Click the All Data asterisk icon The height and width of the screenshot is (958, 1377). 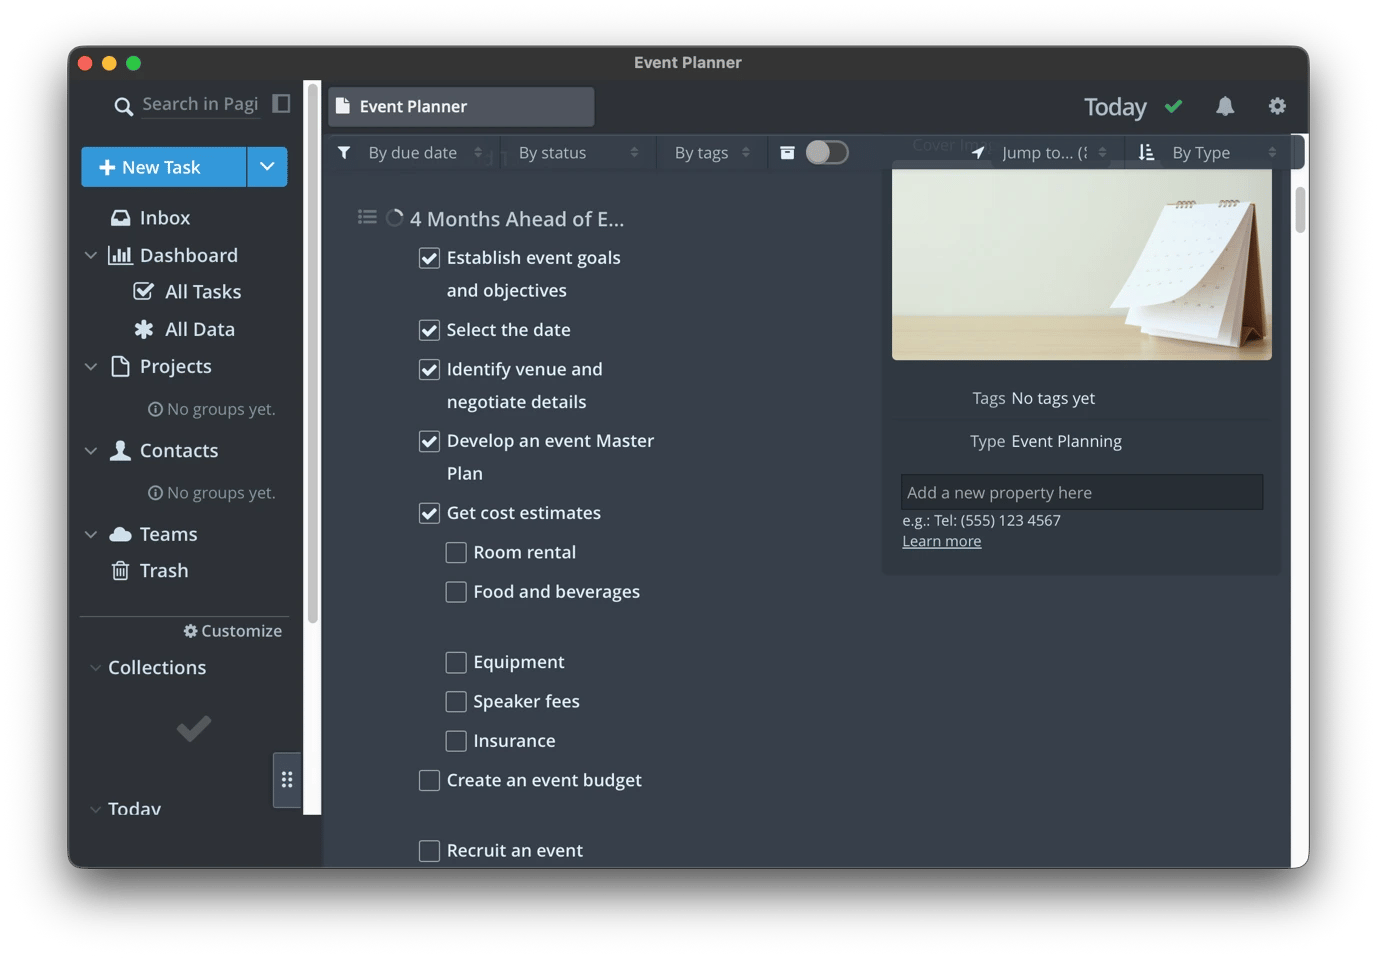(x=144, y=329)
